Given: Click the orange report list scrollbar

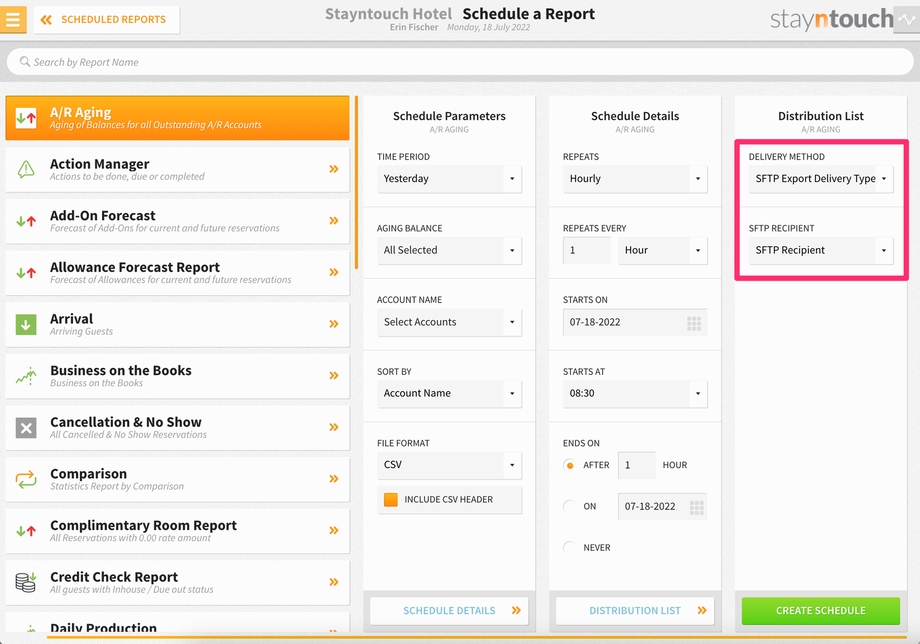Looking at the screenshot, I should click(356, 182).
